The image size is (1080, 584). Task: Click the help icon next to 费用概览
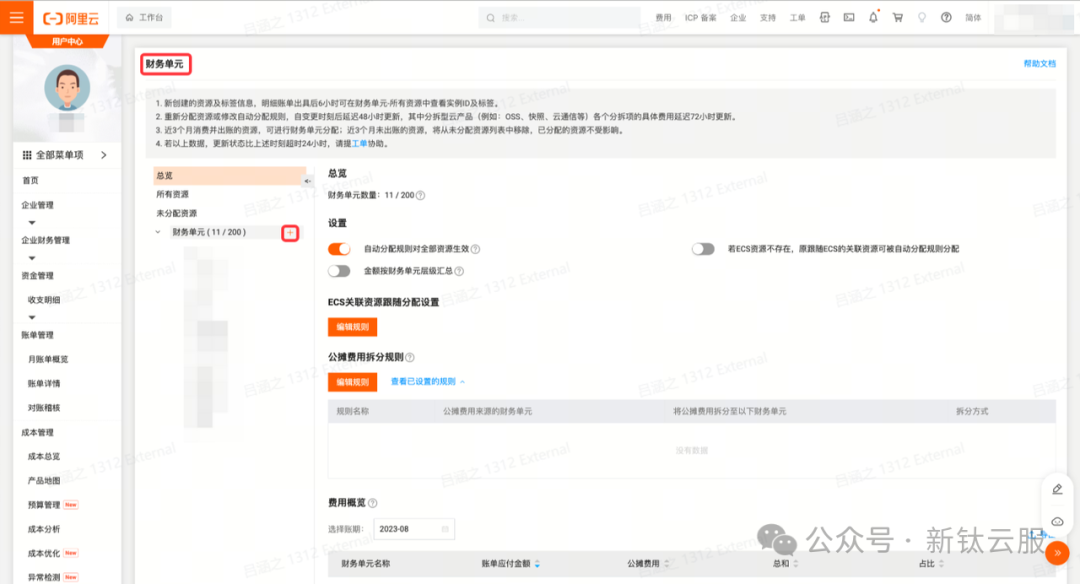[373, 503]
